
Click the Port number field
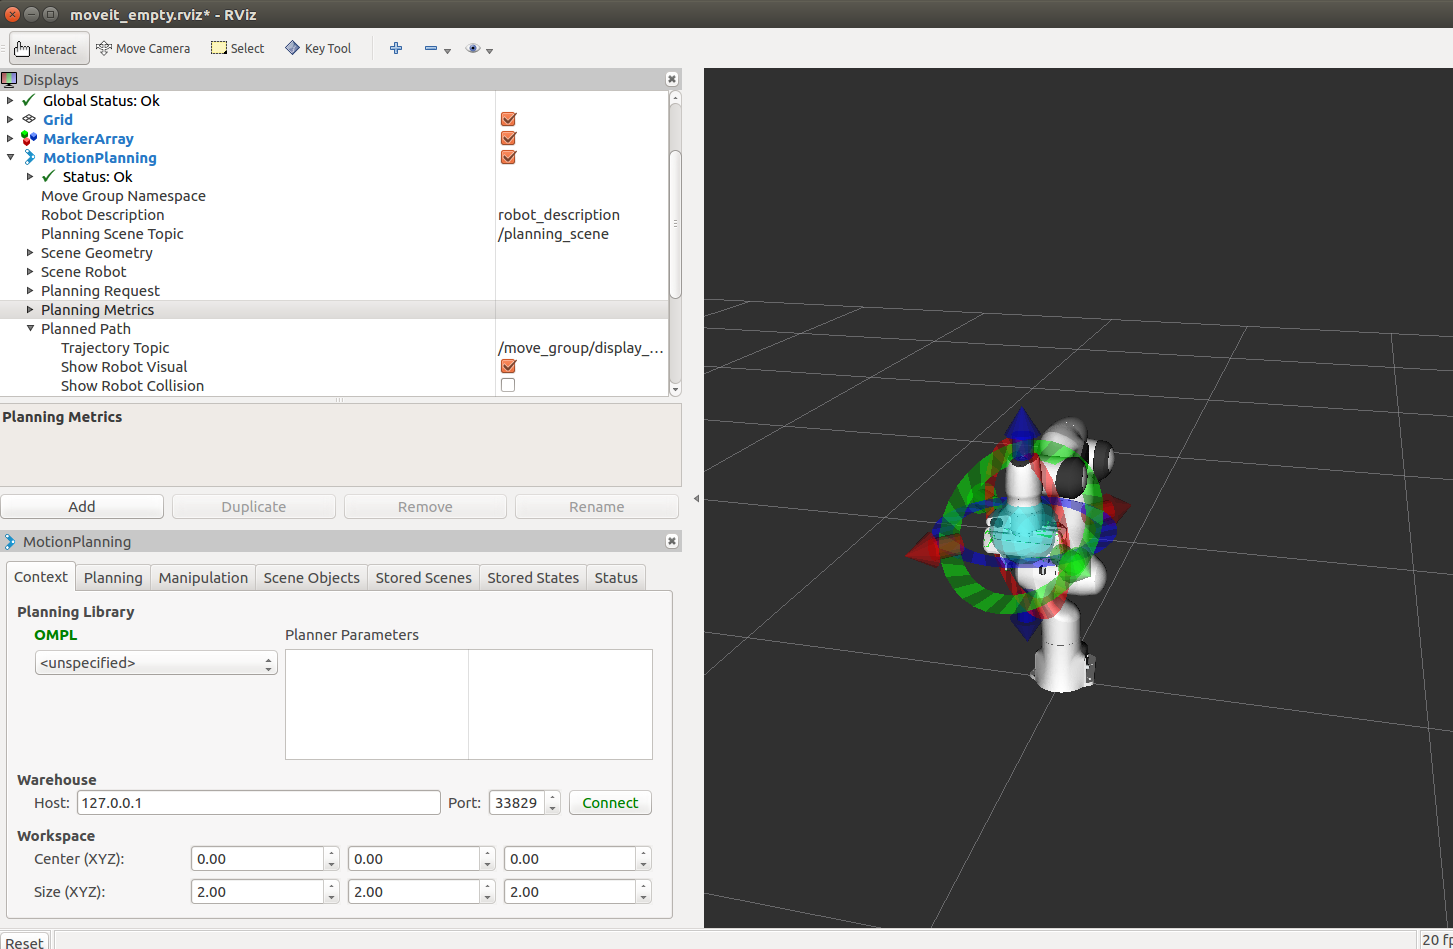point(517,803)
